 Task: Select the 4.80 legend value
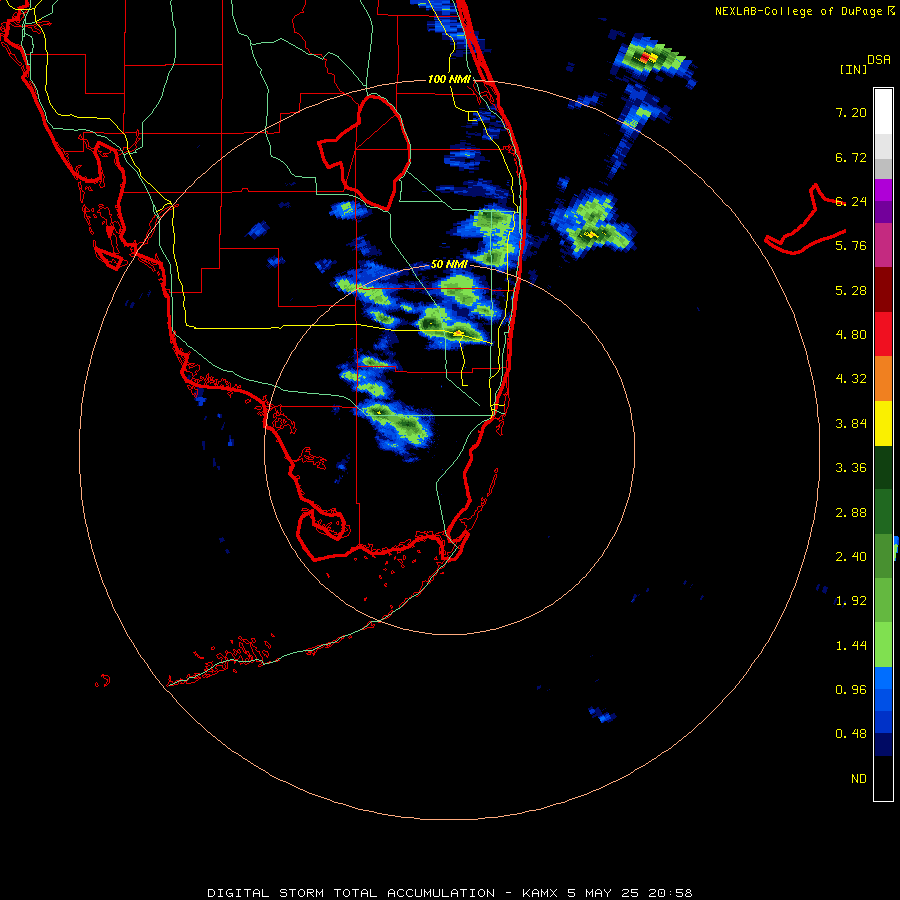[851, 335]
